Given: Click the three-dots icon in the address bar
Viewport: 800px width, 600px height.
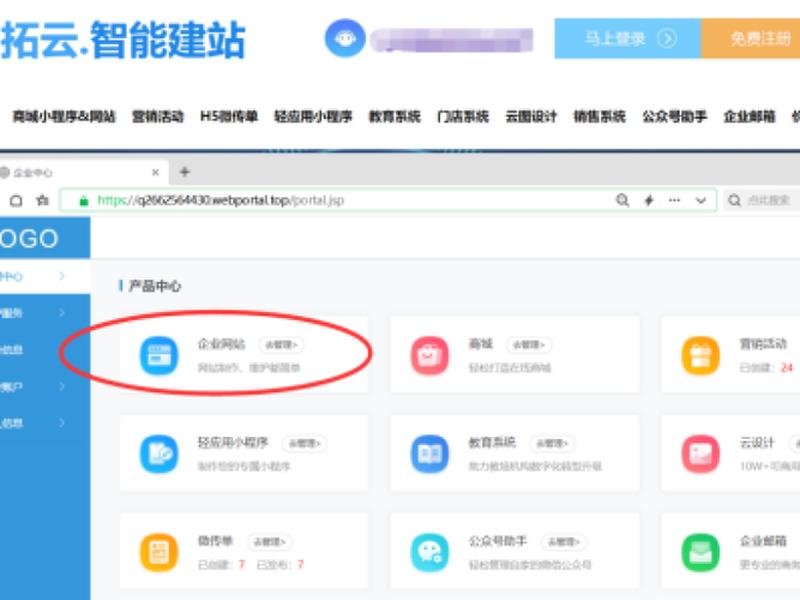Looking at the screenshot, I should coord(674,200).
